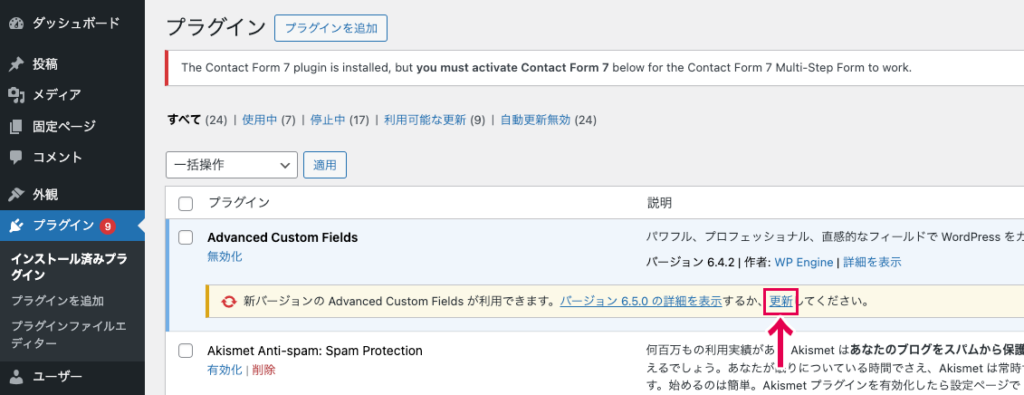Click the プラグインを追加 button beside page title
The width and height of the screenshot is (1024, 395).
pyautogui.click(x=330, y=29)
